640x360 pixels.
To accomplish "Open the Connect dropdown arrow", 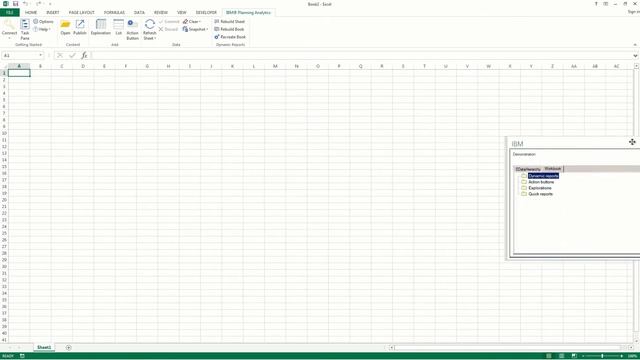I will [x=9, y=38].
